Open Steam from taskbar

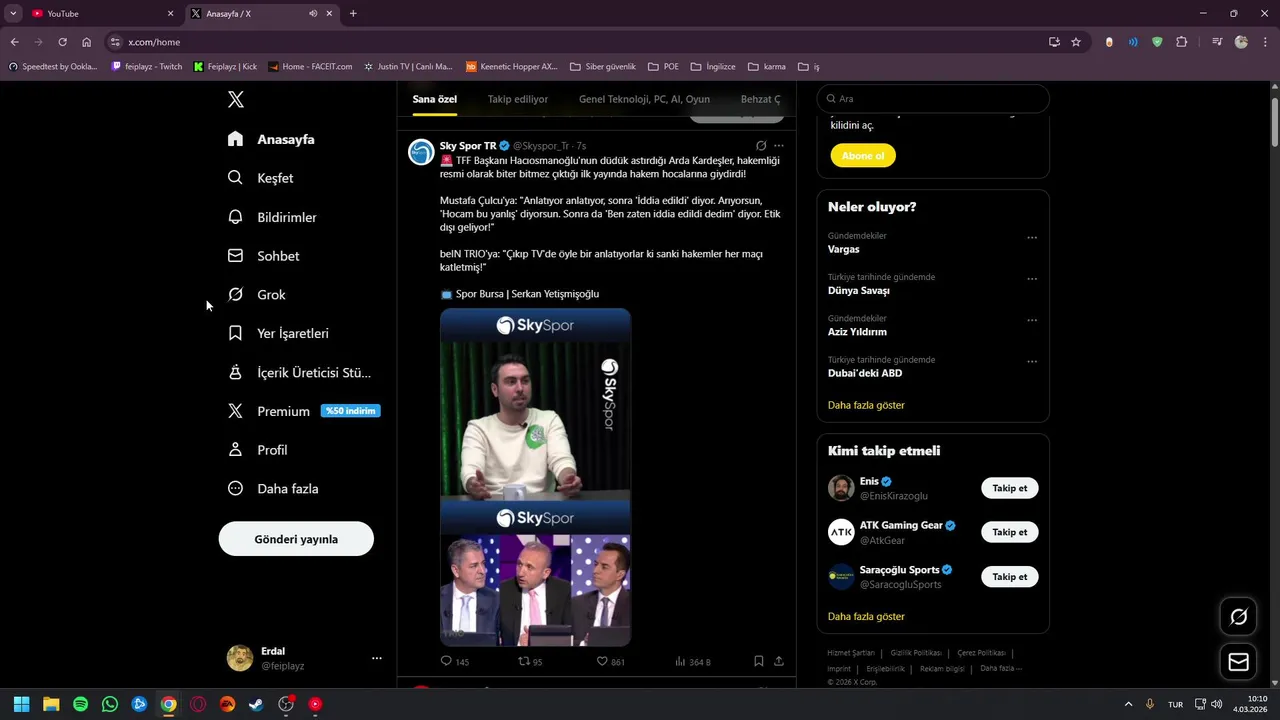(x=257, y=704)
